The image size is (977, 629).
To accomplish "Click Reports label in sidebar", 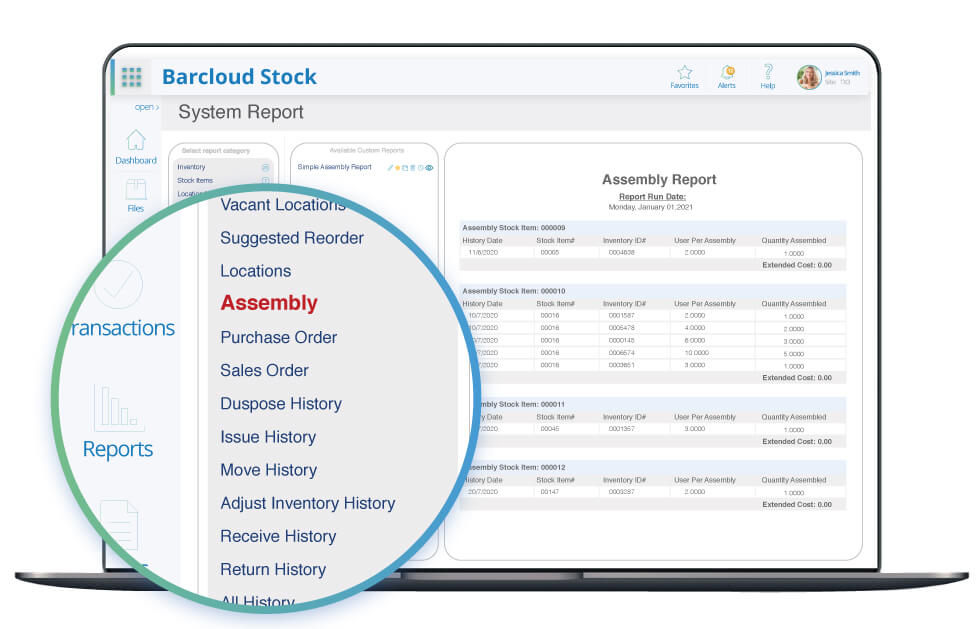I will pyautogui.click(x=118, y=449).
